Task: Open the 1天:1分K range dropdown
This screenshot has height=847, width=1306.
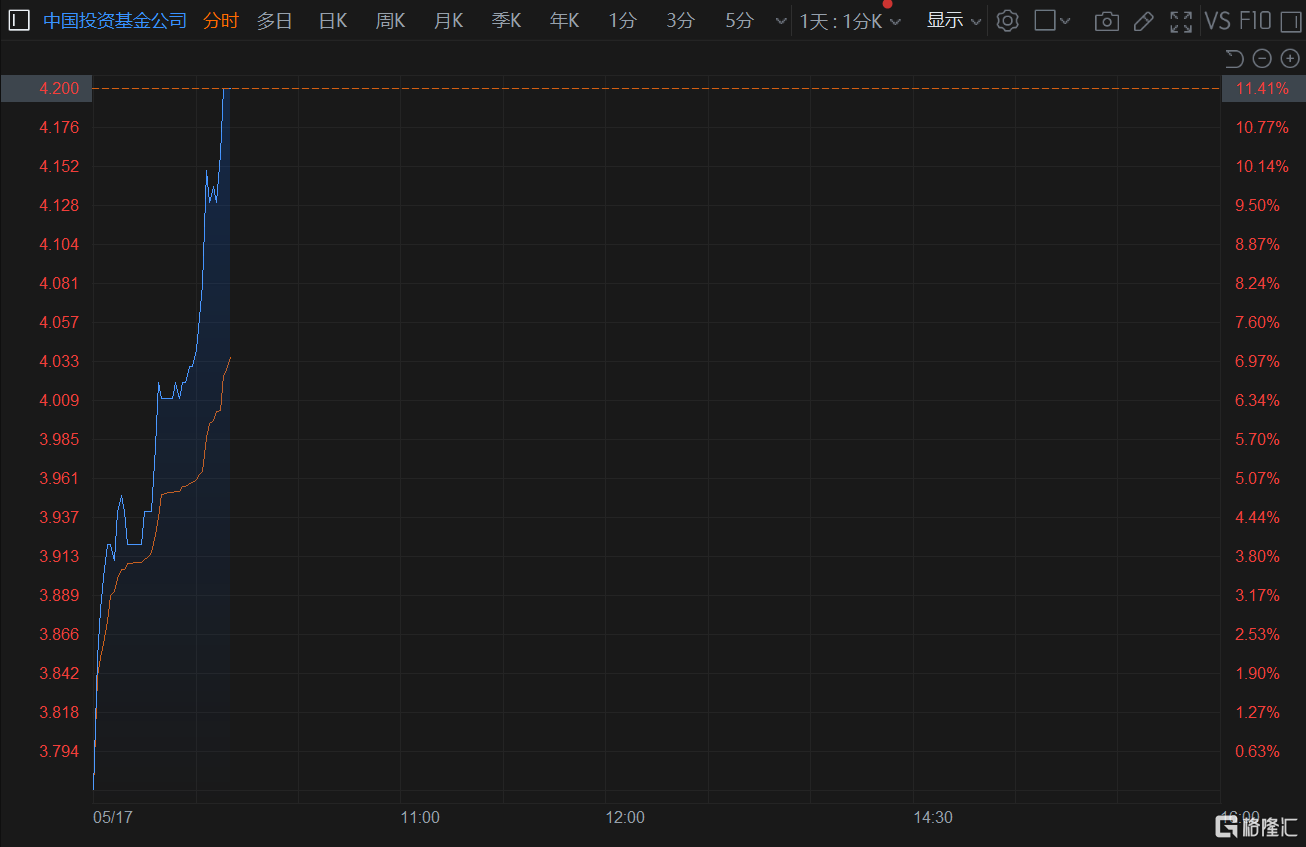Action: [849, 21]
